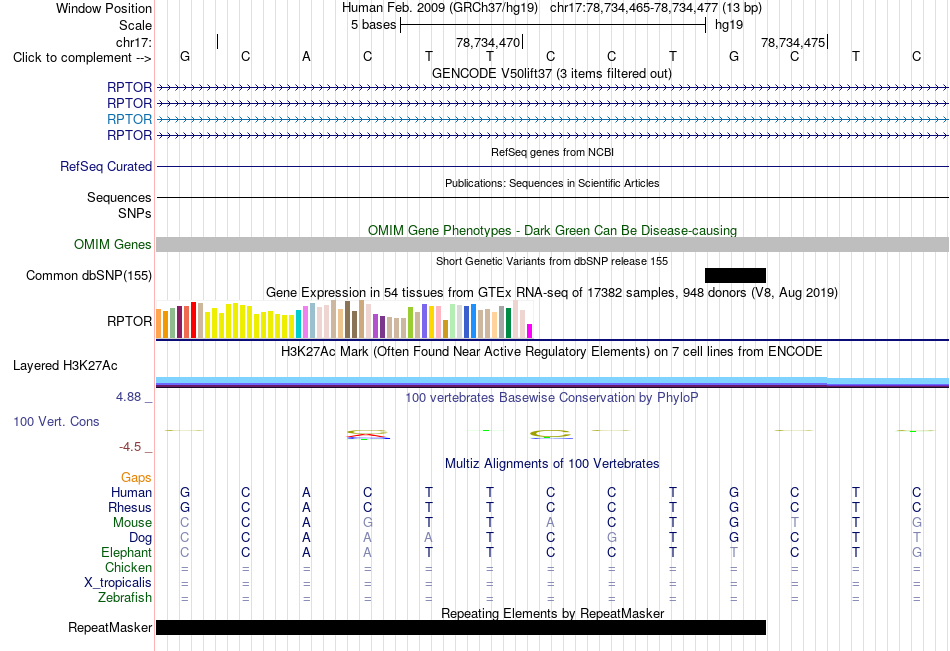Click the OMIM Genes label
This screenshot has width=950, height=651.
(x=113, y=244)
